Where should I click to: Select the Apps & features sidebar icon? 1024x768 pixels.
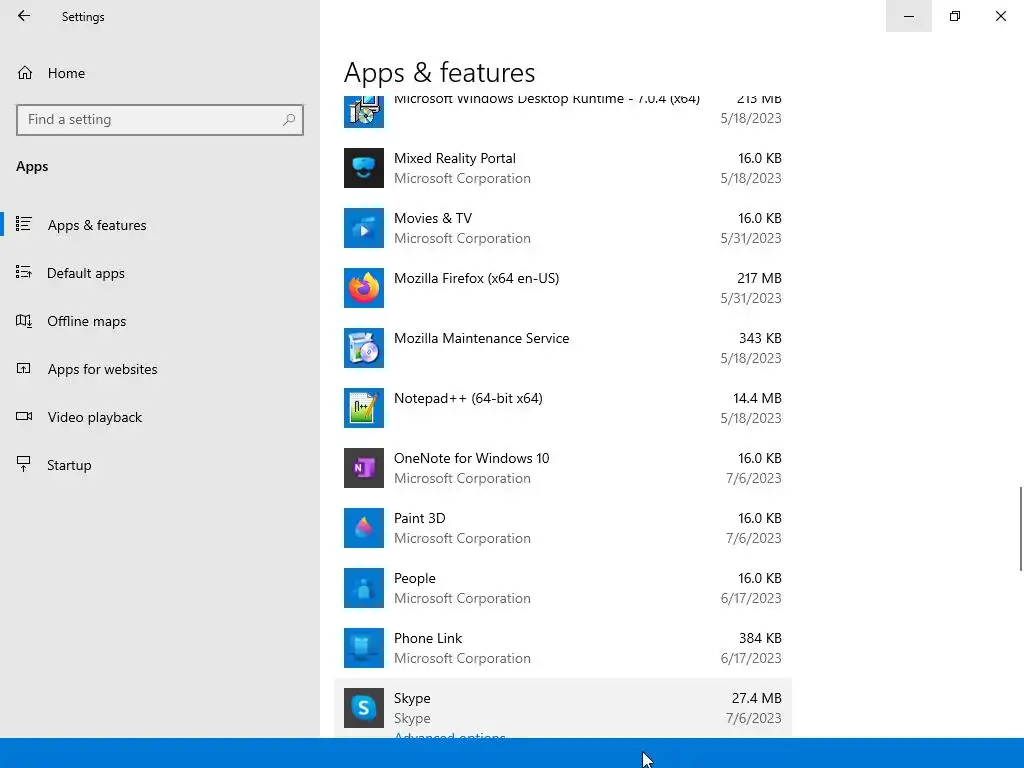coord(24,224)
